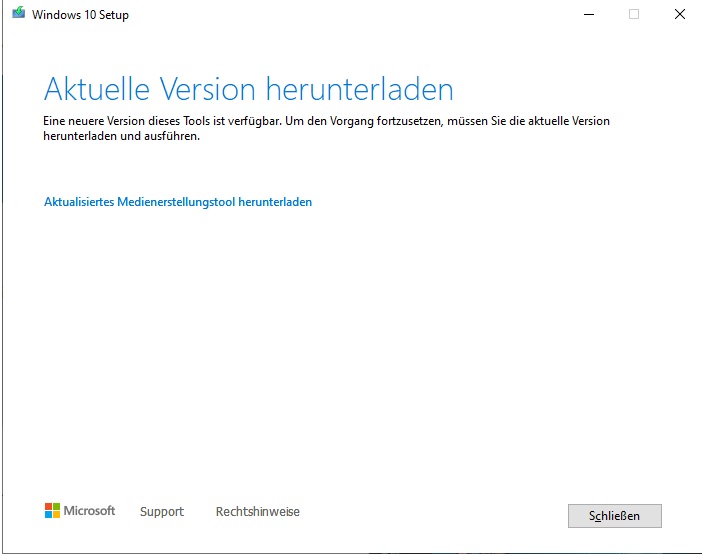Click the Windows 10 Setup title bar icon
Viewport: 702px width, 555px height.
click(18, 13)
